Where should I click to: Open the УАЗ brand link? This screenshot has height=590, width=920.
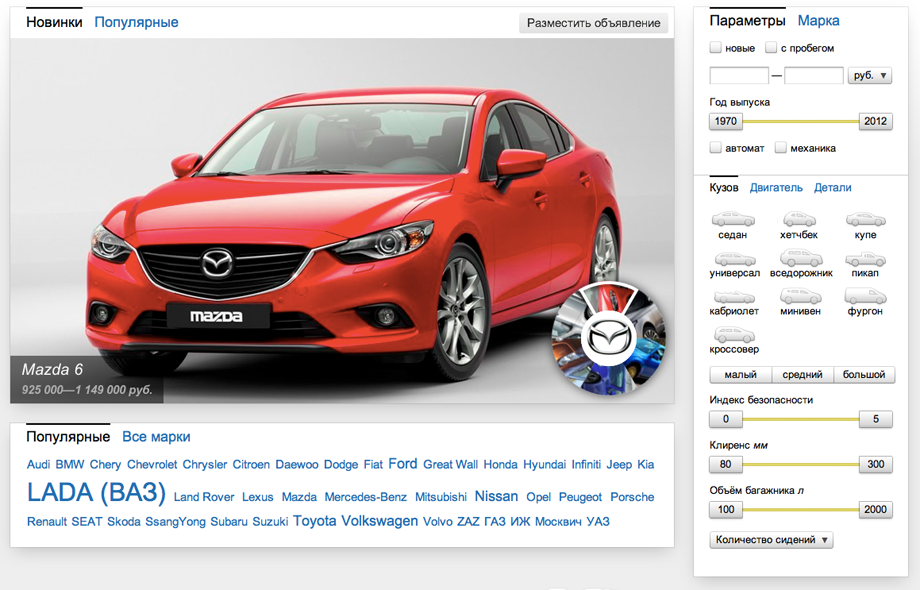598,522
